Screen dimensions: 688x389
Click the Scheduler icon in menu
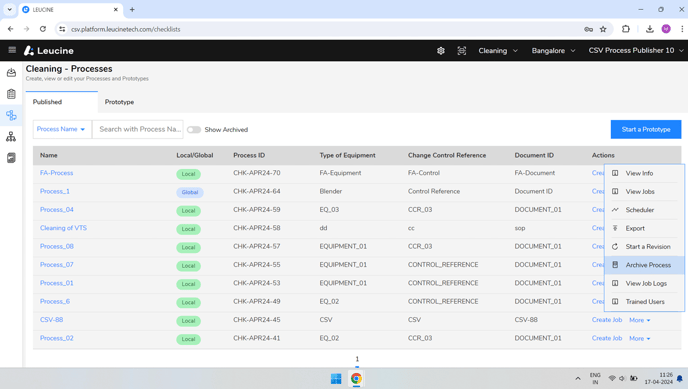point(615,210)
